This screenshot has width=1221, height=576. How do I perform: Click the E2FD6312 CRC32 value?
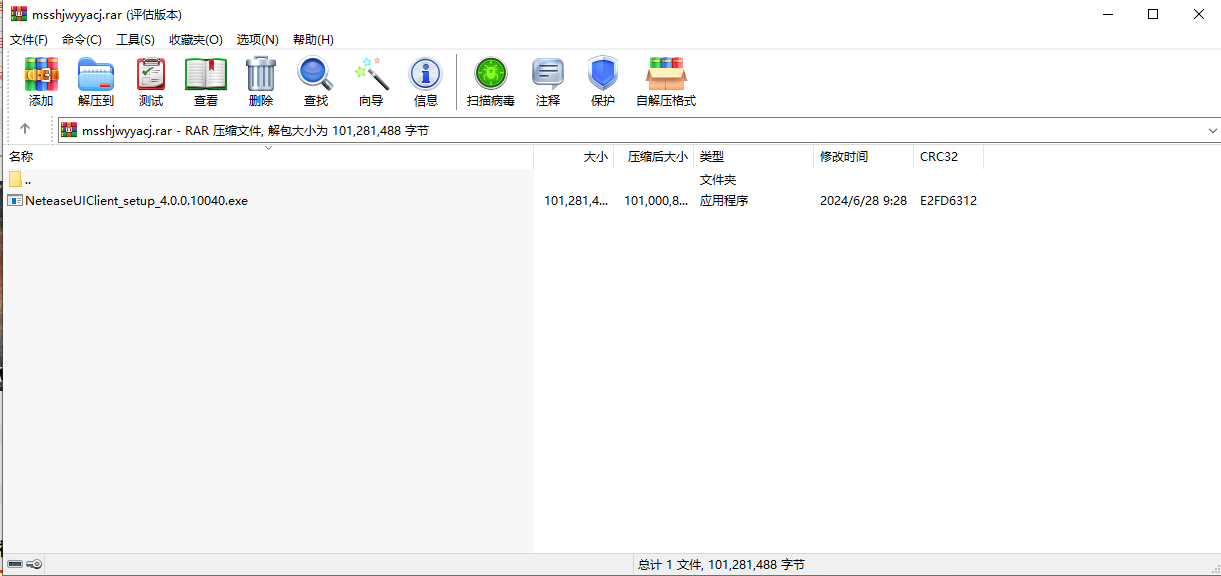(948, 200)
